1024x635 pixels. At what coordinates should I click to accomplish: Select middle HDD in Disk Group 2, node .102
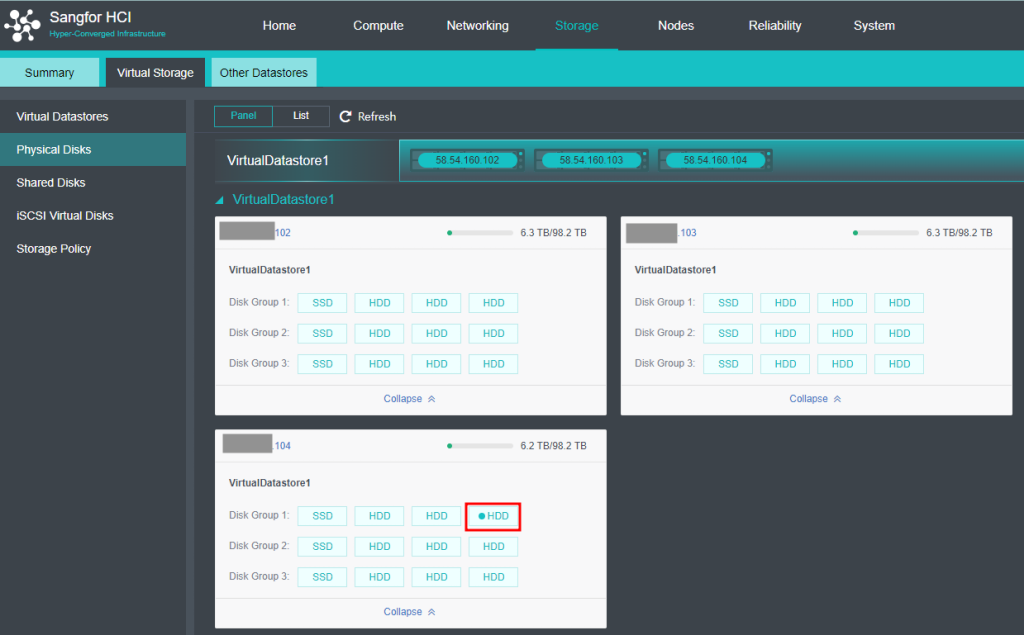tap(436, 333)
